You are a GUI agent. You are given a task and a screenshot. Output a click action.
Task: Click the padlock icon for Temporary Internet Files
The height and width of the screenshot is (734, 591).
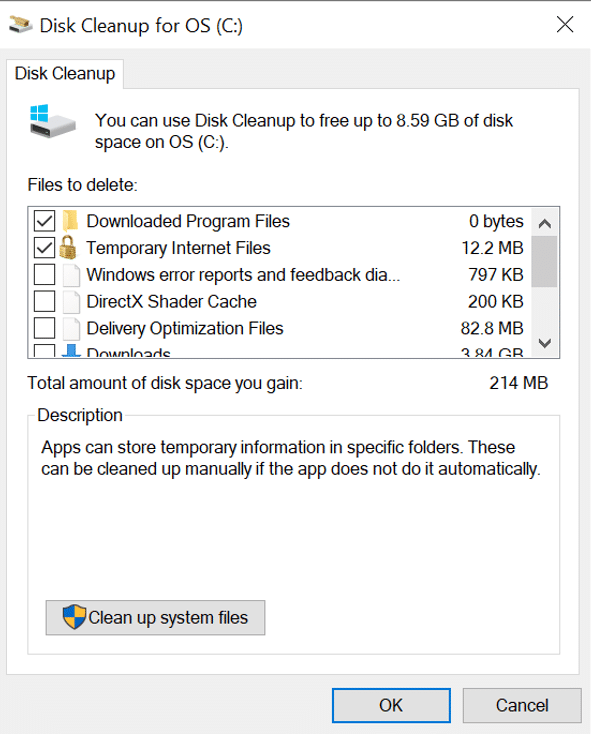(68, 248)
